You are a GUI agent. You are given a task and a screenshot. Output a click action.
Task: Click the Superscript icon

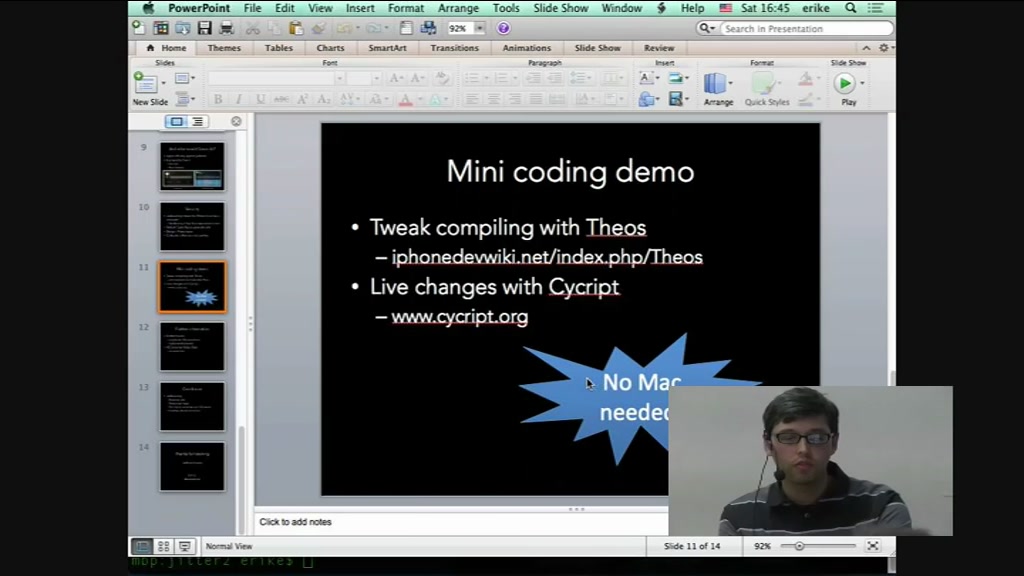click(302, 99)
